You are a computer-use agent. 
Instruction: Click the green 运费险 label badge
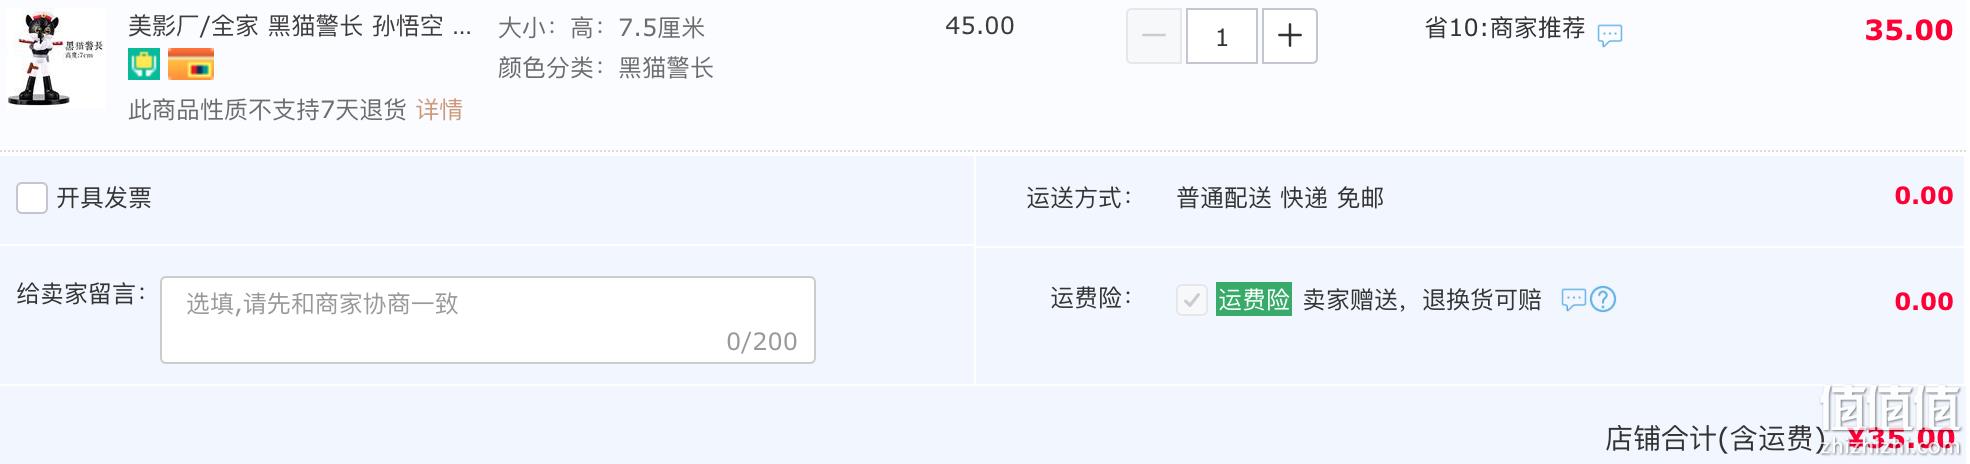pos(1254,299)
